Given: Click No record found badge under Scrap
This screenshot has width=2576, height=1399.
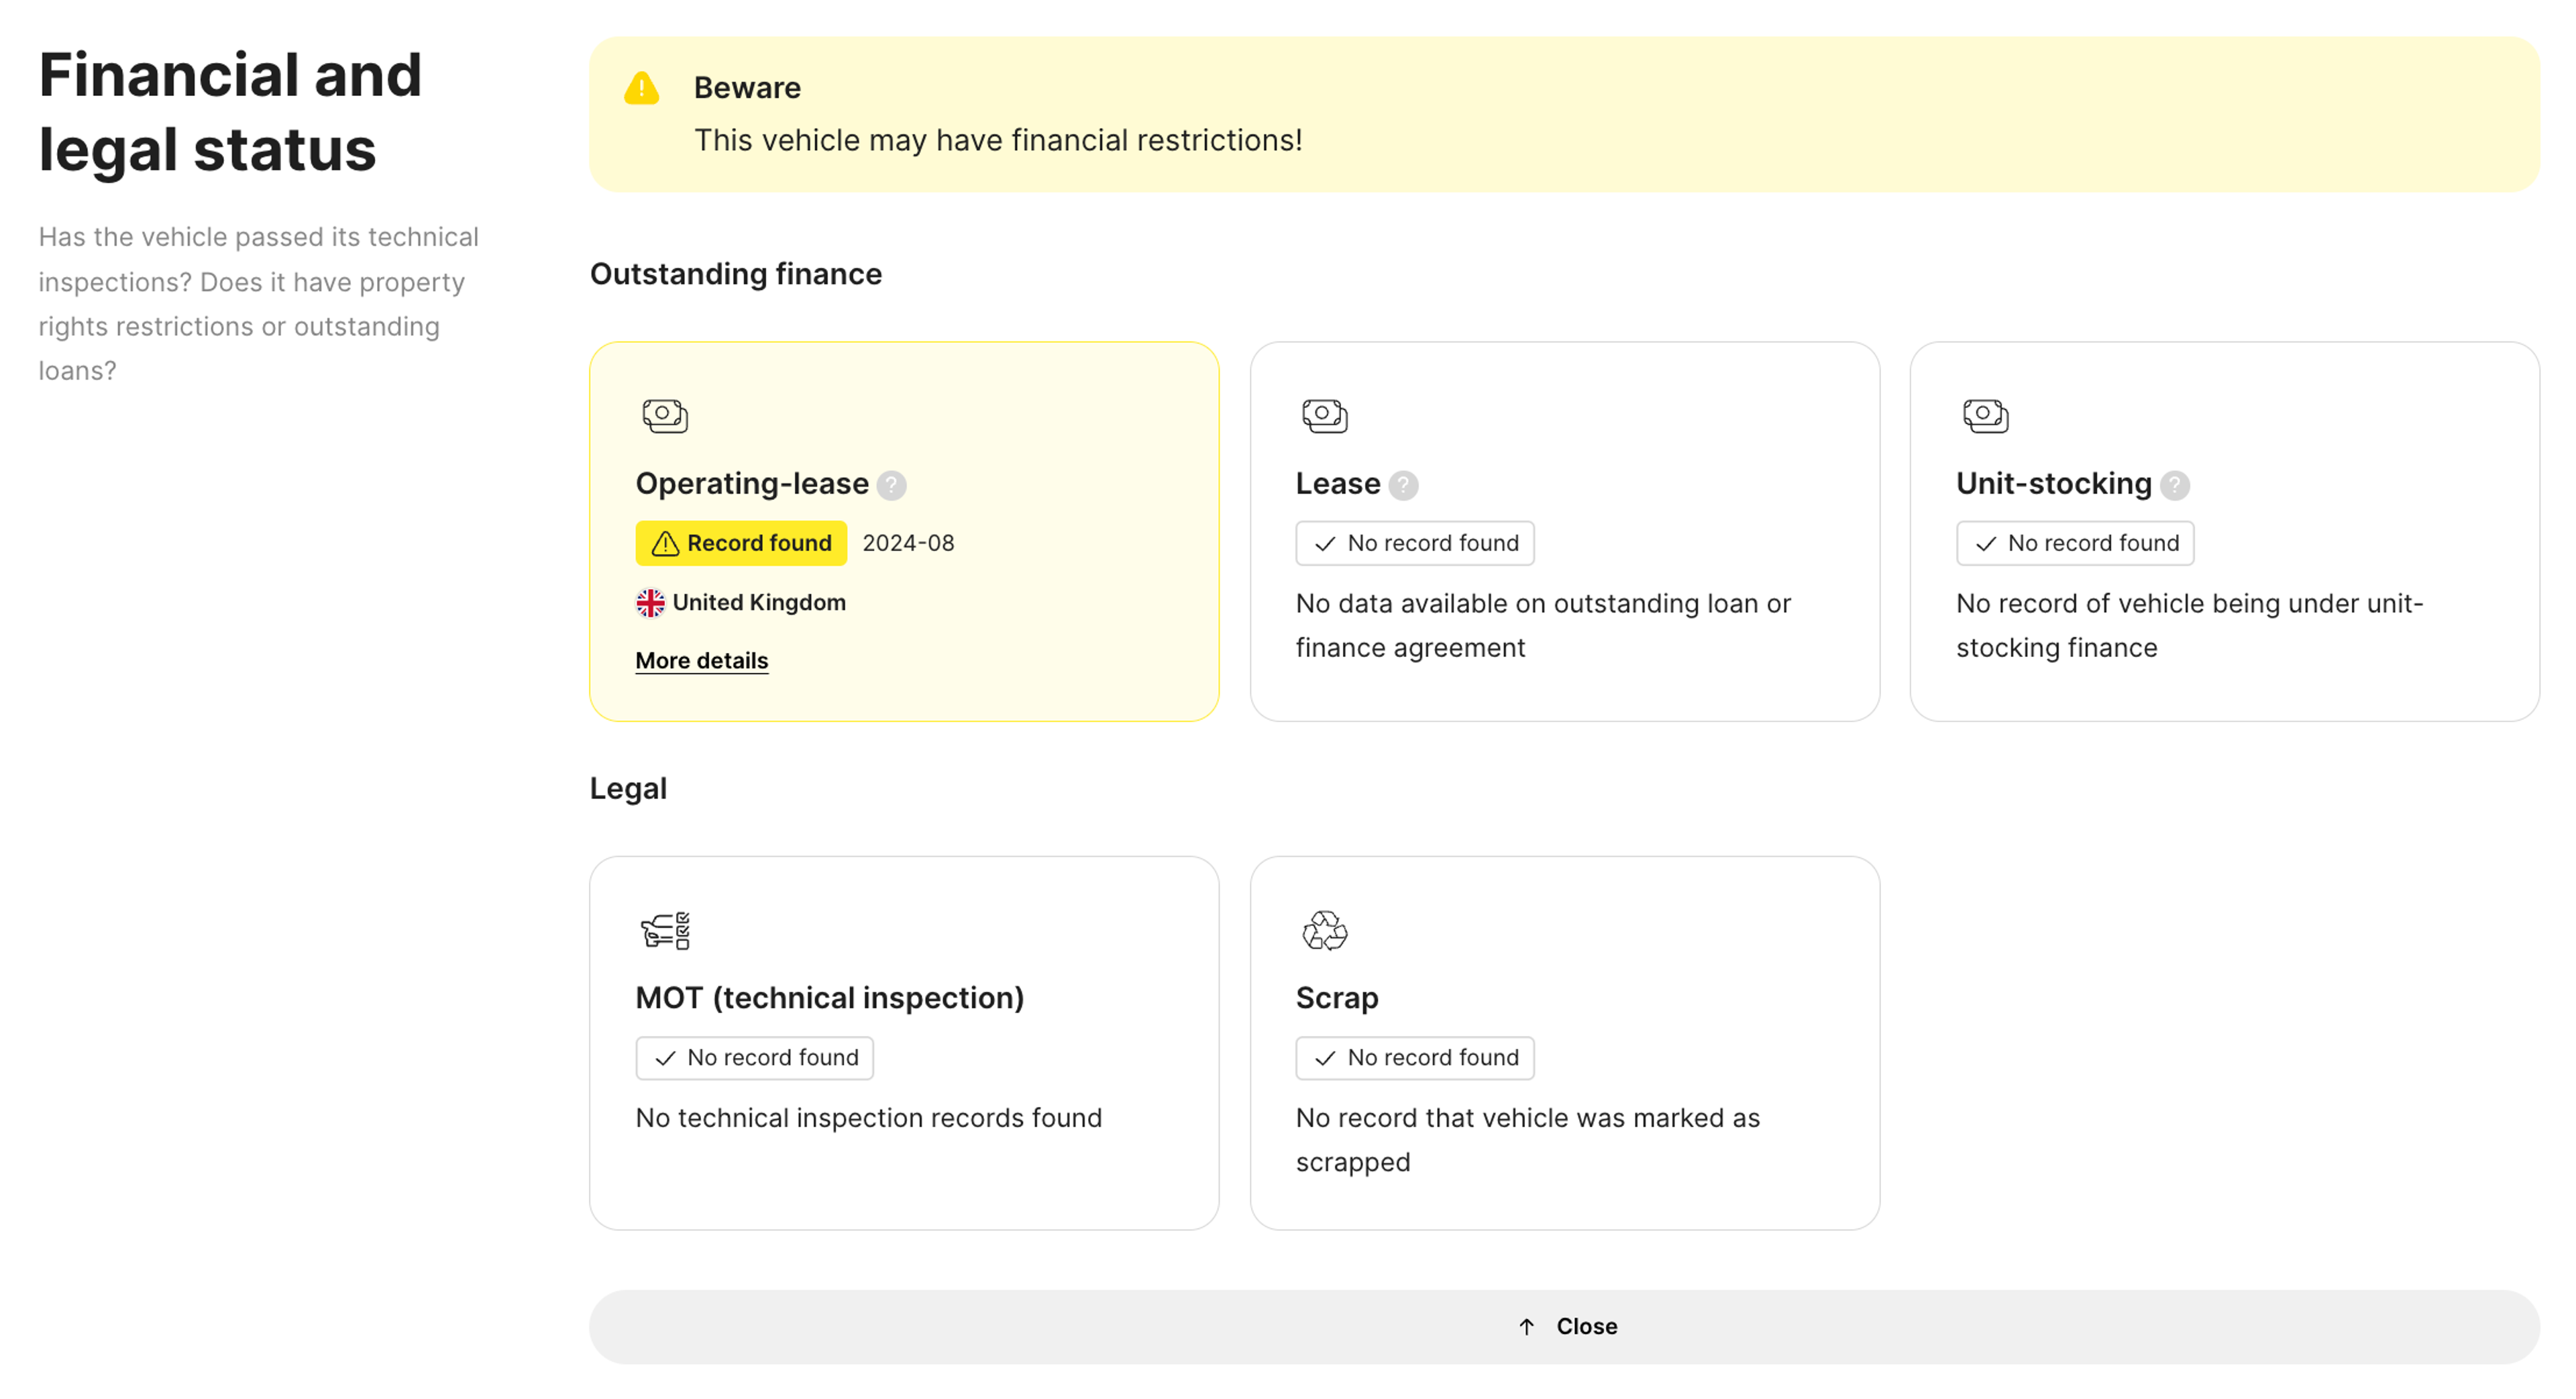Looking at the screenshot, I should tap(1414, 1057).
